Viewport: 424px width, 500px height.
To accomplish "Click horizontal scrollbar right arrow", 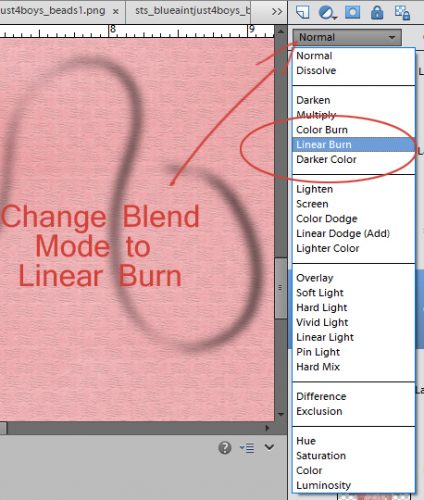I will click(x=267, y=428).
